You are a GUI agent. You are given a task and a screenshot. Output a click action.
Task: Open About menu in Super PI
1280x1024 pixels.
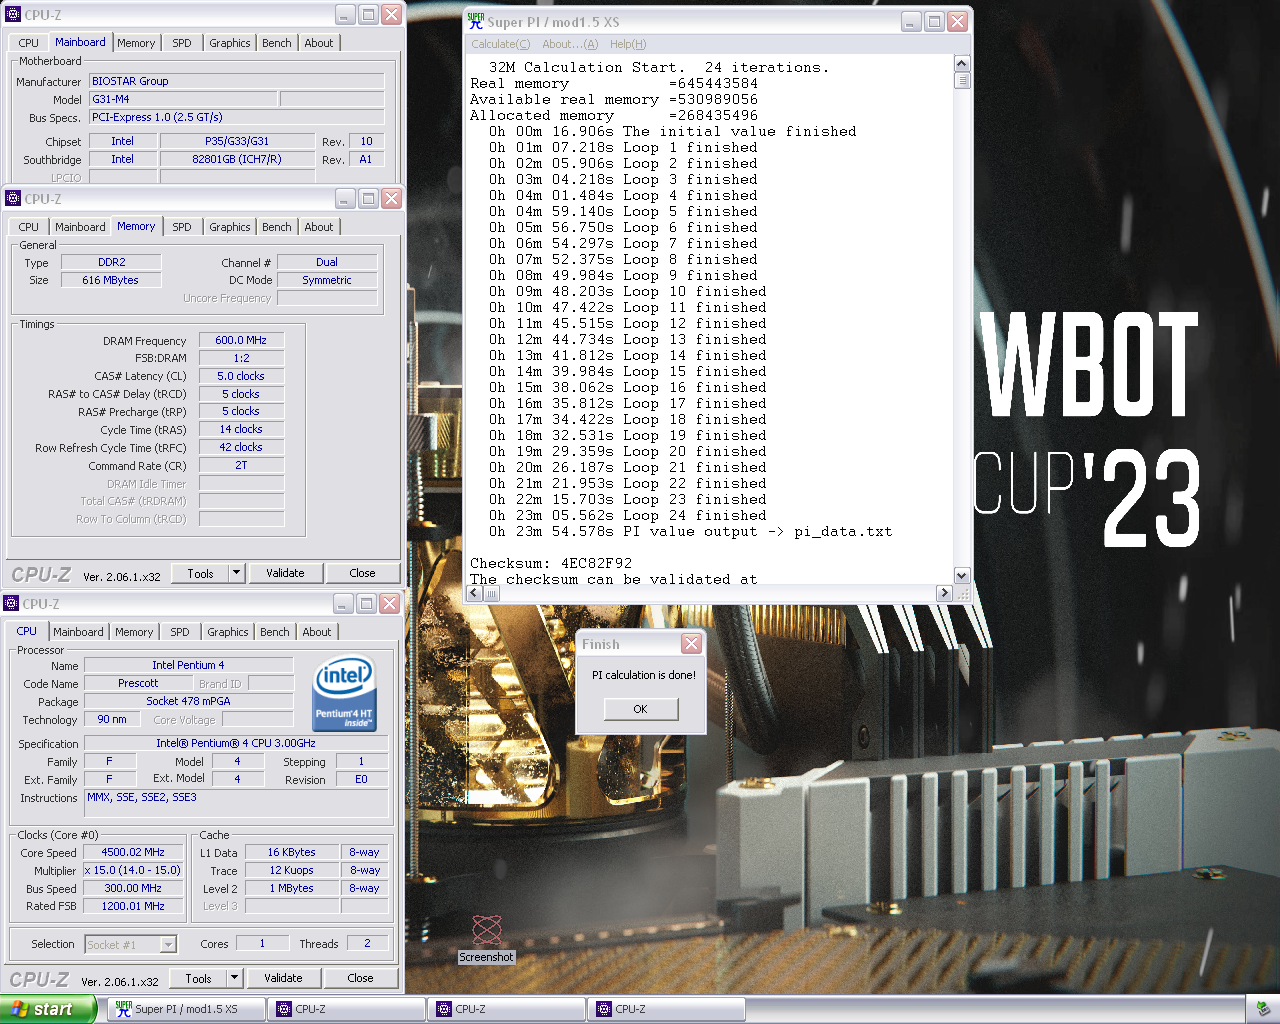[x=570, y=44]
